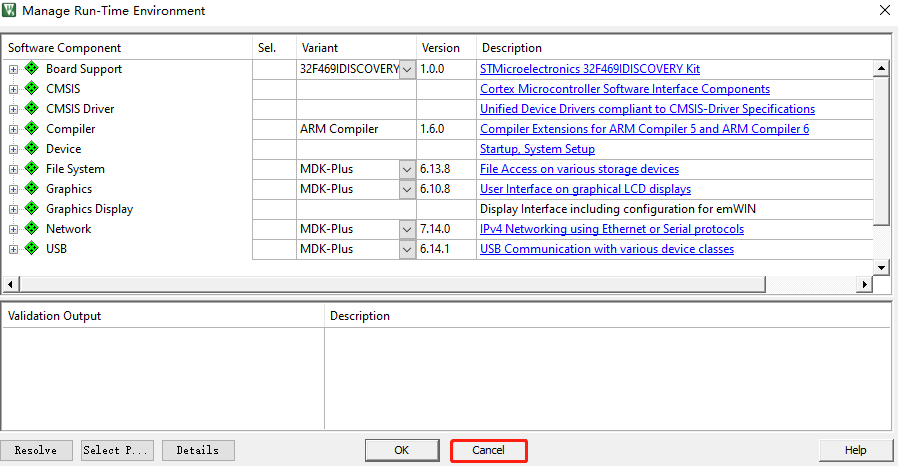
Task: Click the horizontal scrollbar thumb
Action: click(392, 284)
